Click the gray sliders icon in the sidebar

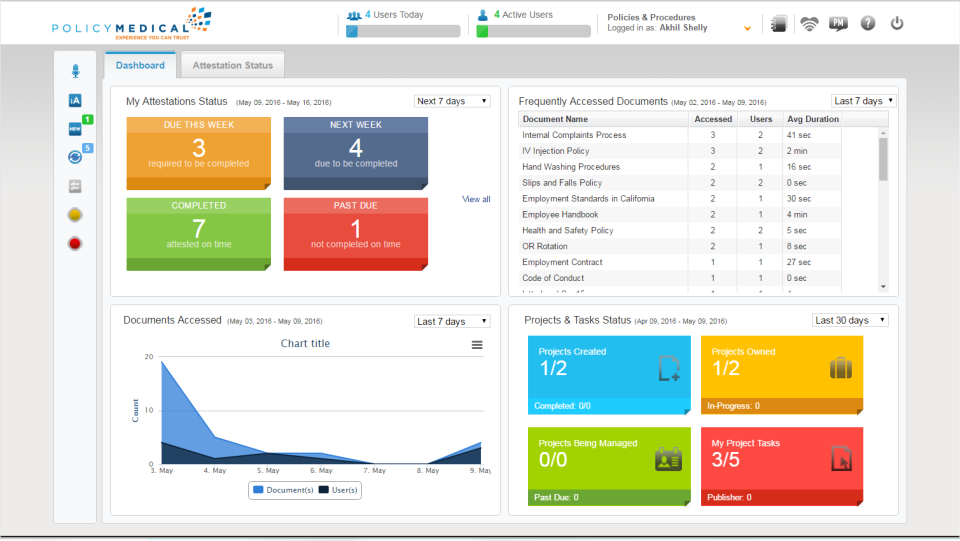click(x=75, y=186)
